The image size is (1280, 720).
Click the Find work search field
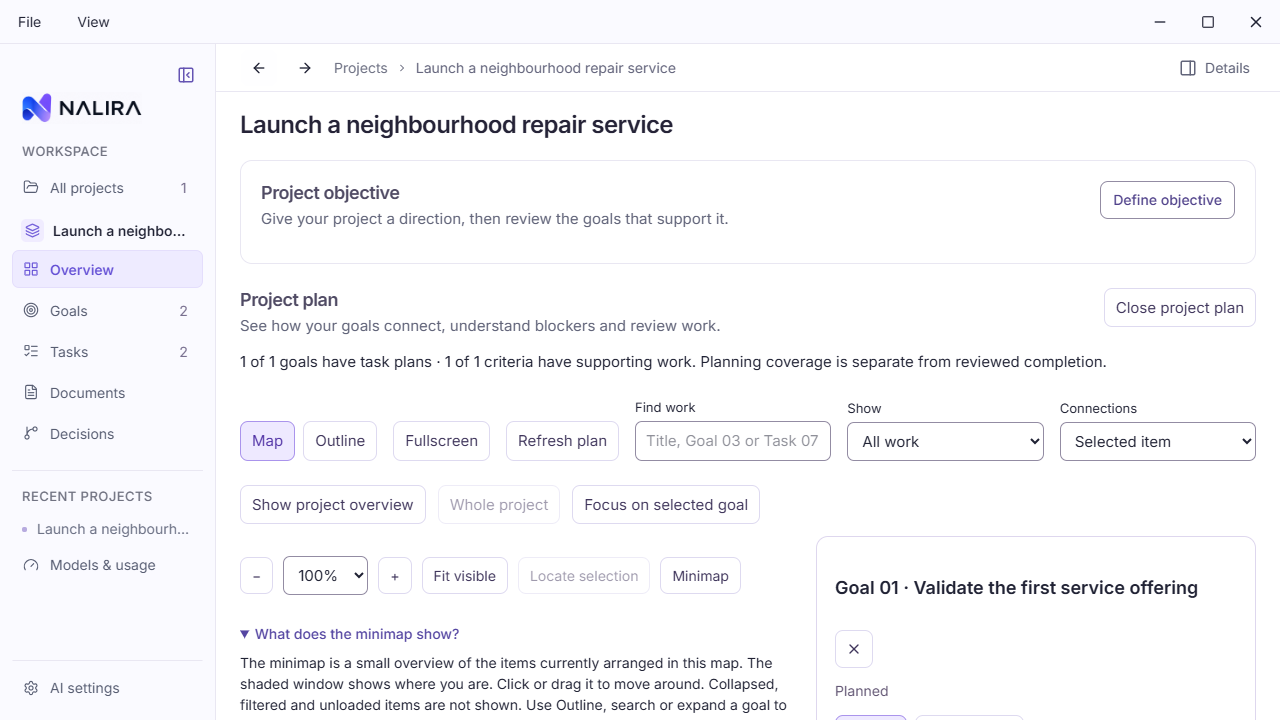point(733,441)
